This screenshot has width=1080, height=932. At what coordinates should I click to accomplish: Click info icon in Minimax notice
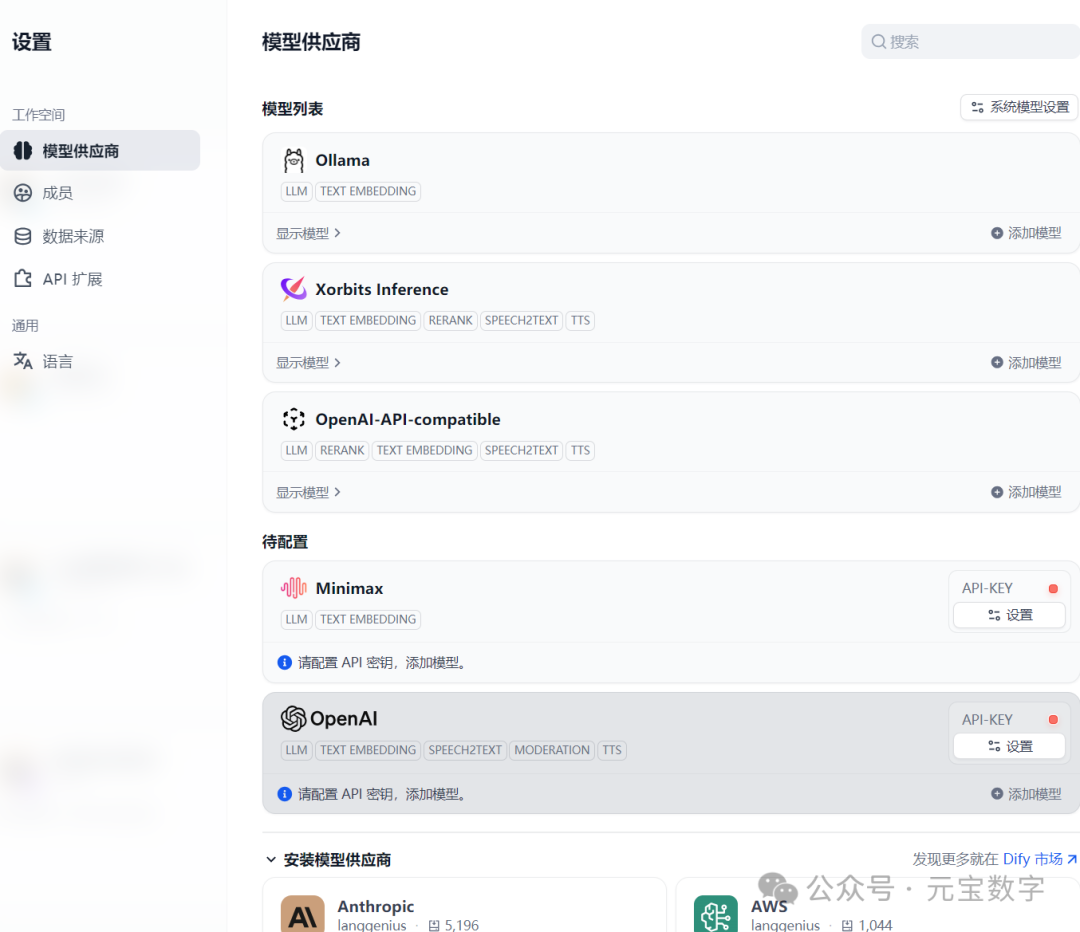click(x=284, y=662)
